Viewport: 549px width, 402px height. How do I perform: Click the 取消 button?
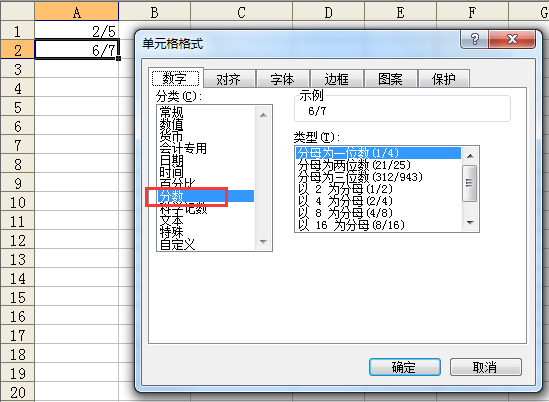486,367
